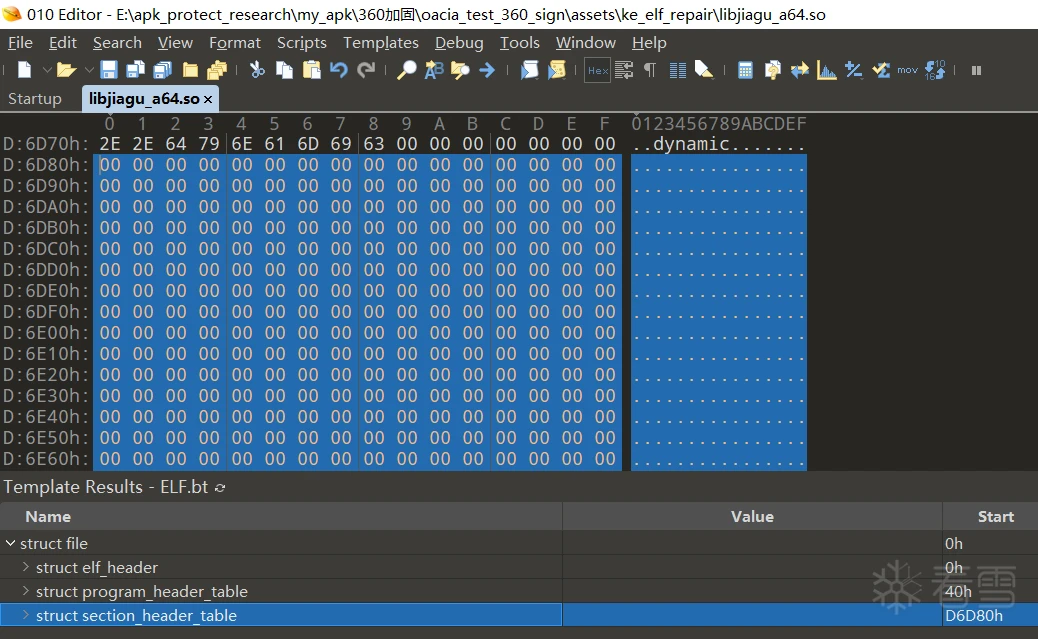Click the Open File folder icon

[66, 70]
